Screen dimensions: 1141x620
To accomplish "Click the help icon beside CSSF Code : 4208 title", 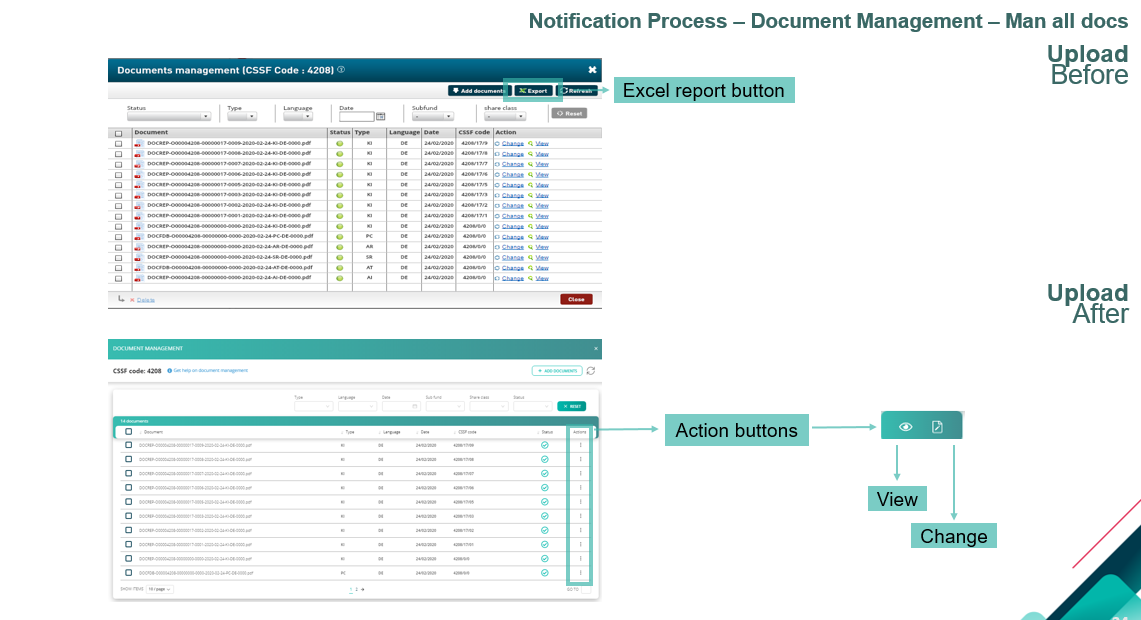I will [x=341, y=70].
